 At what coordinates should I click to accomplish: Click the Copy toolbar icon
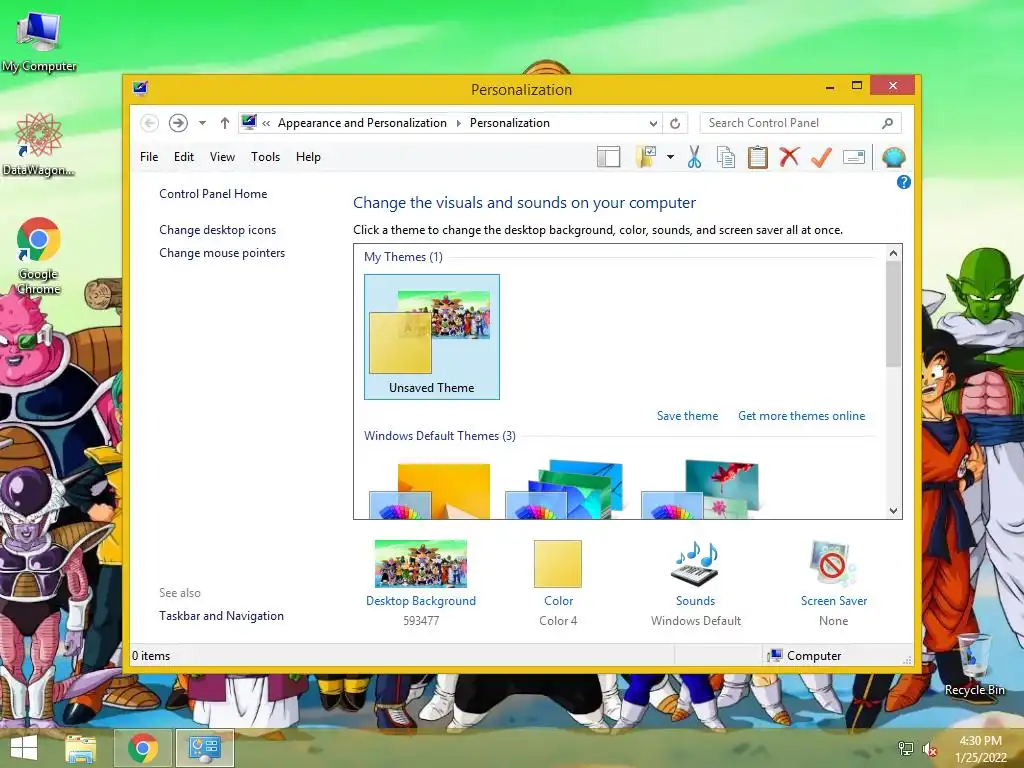pyautogui.click(x=726, y=157)
